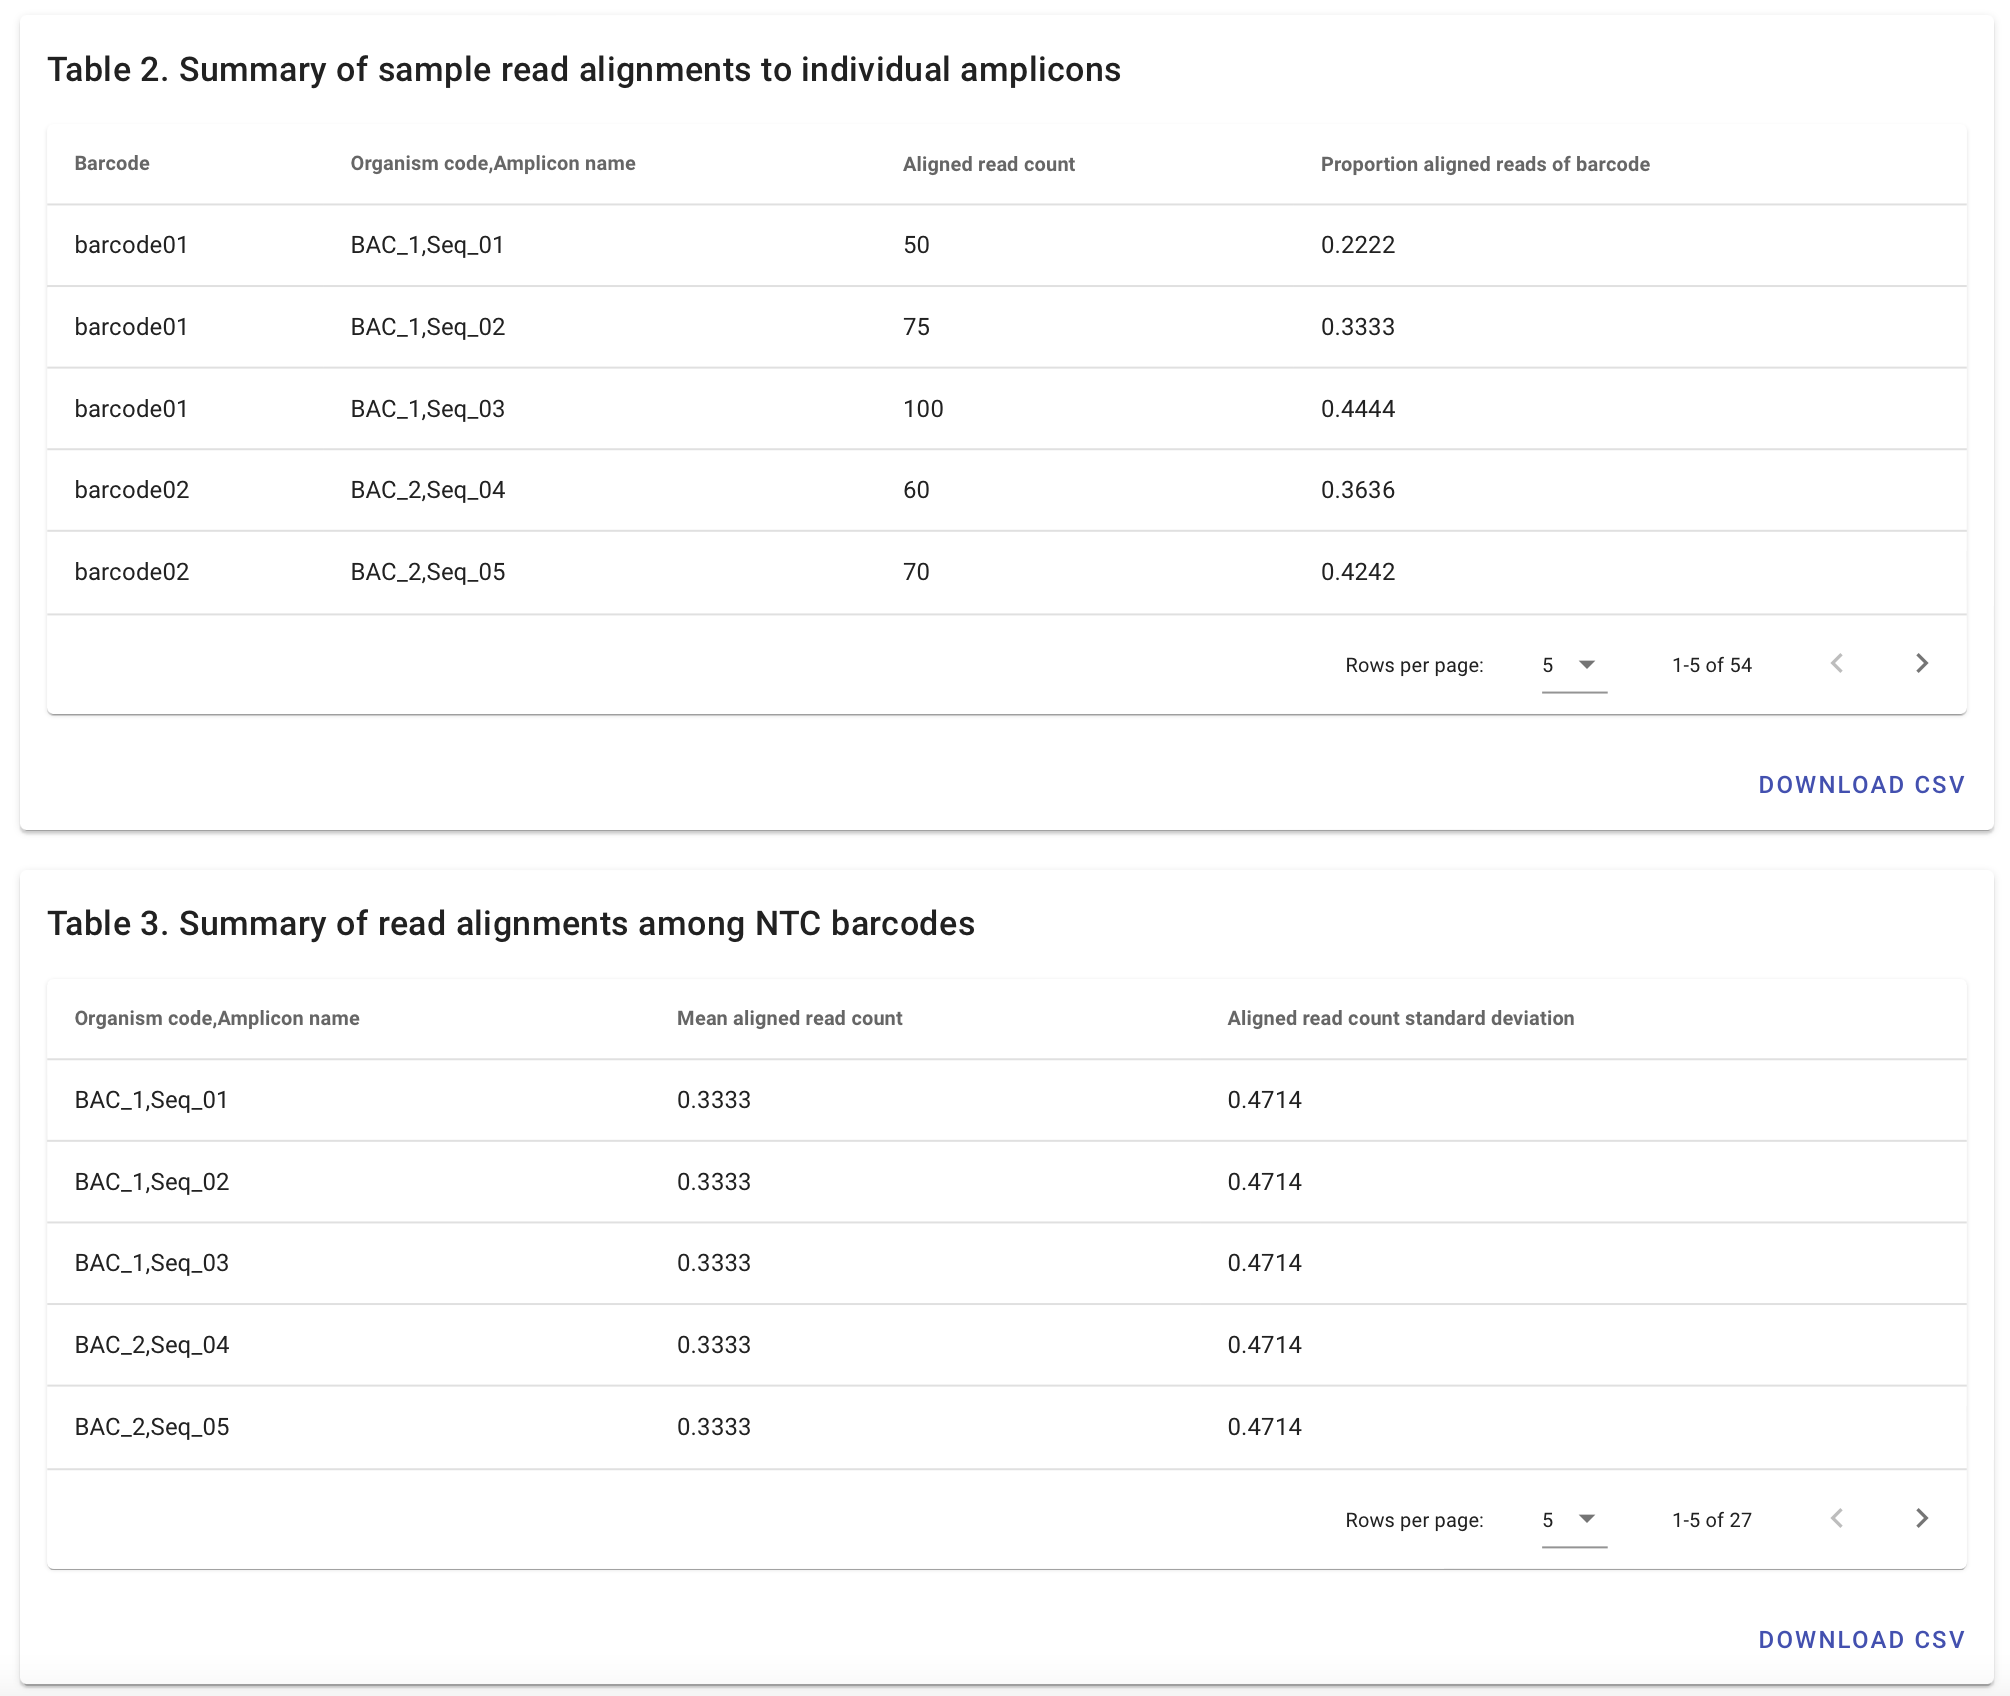Click proportion value 0.2222
2010x1696 pixels.
[1357, 245]
